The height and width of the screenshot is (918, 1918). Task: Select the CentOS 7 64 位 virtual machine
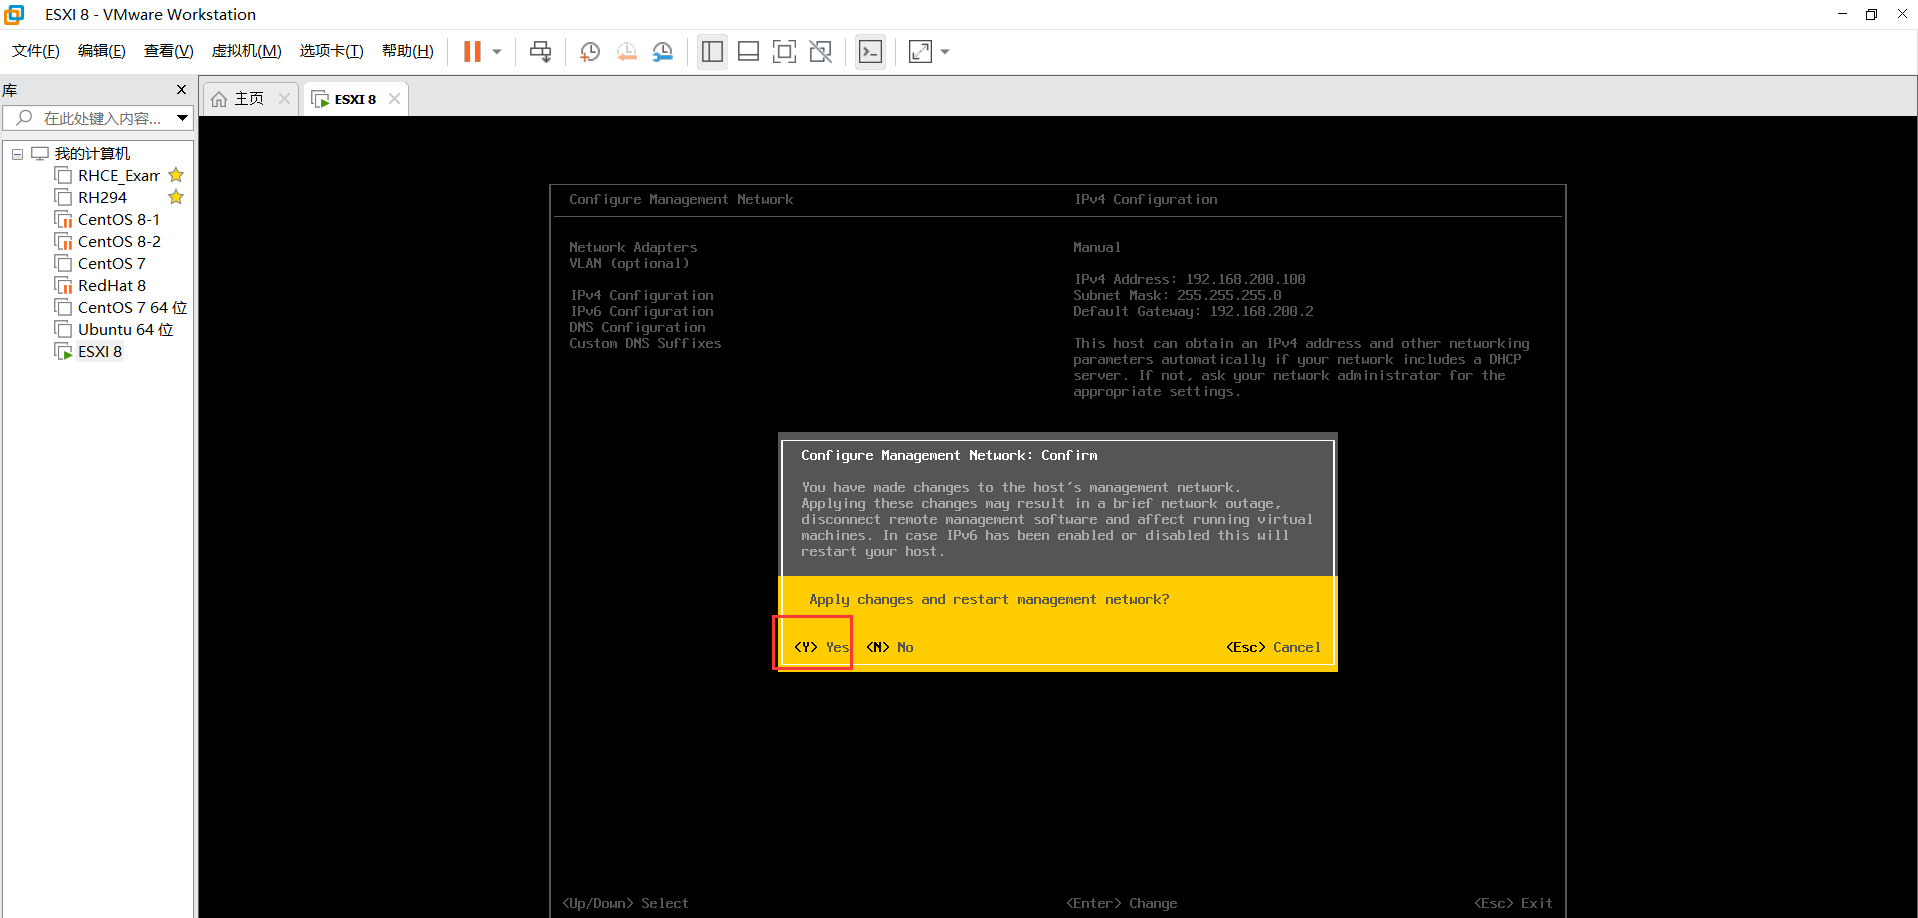[x=132, y=307]
